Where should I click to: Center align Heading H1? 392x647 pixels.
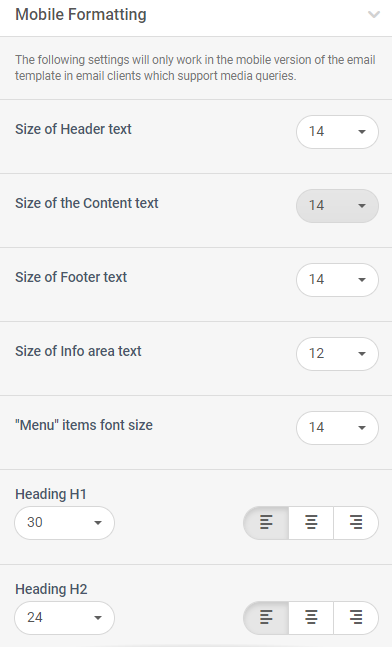click(x=311, y=523)
